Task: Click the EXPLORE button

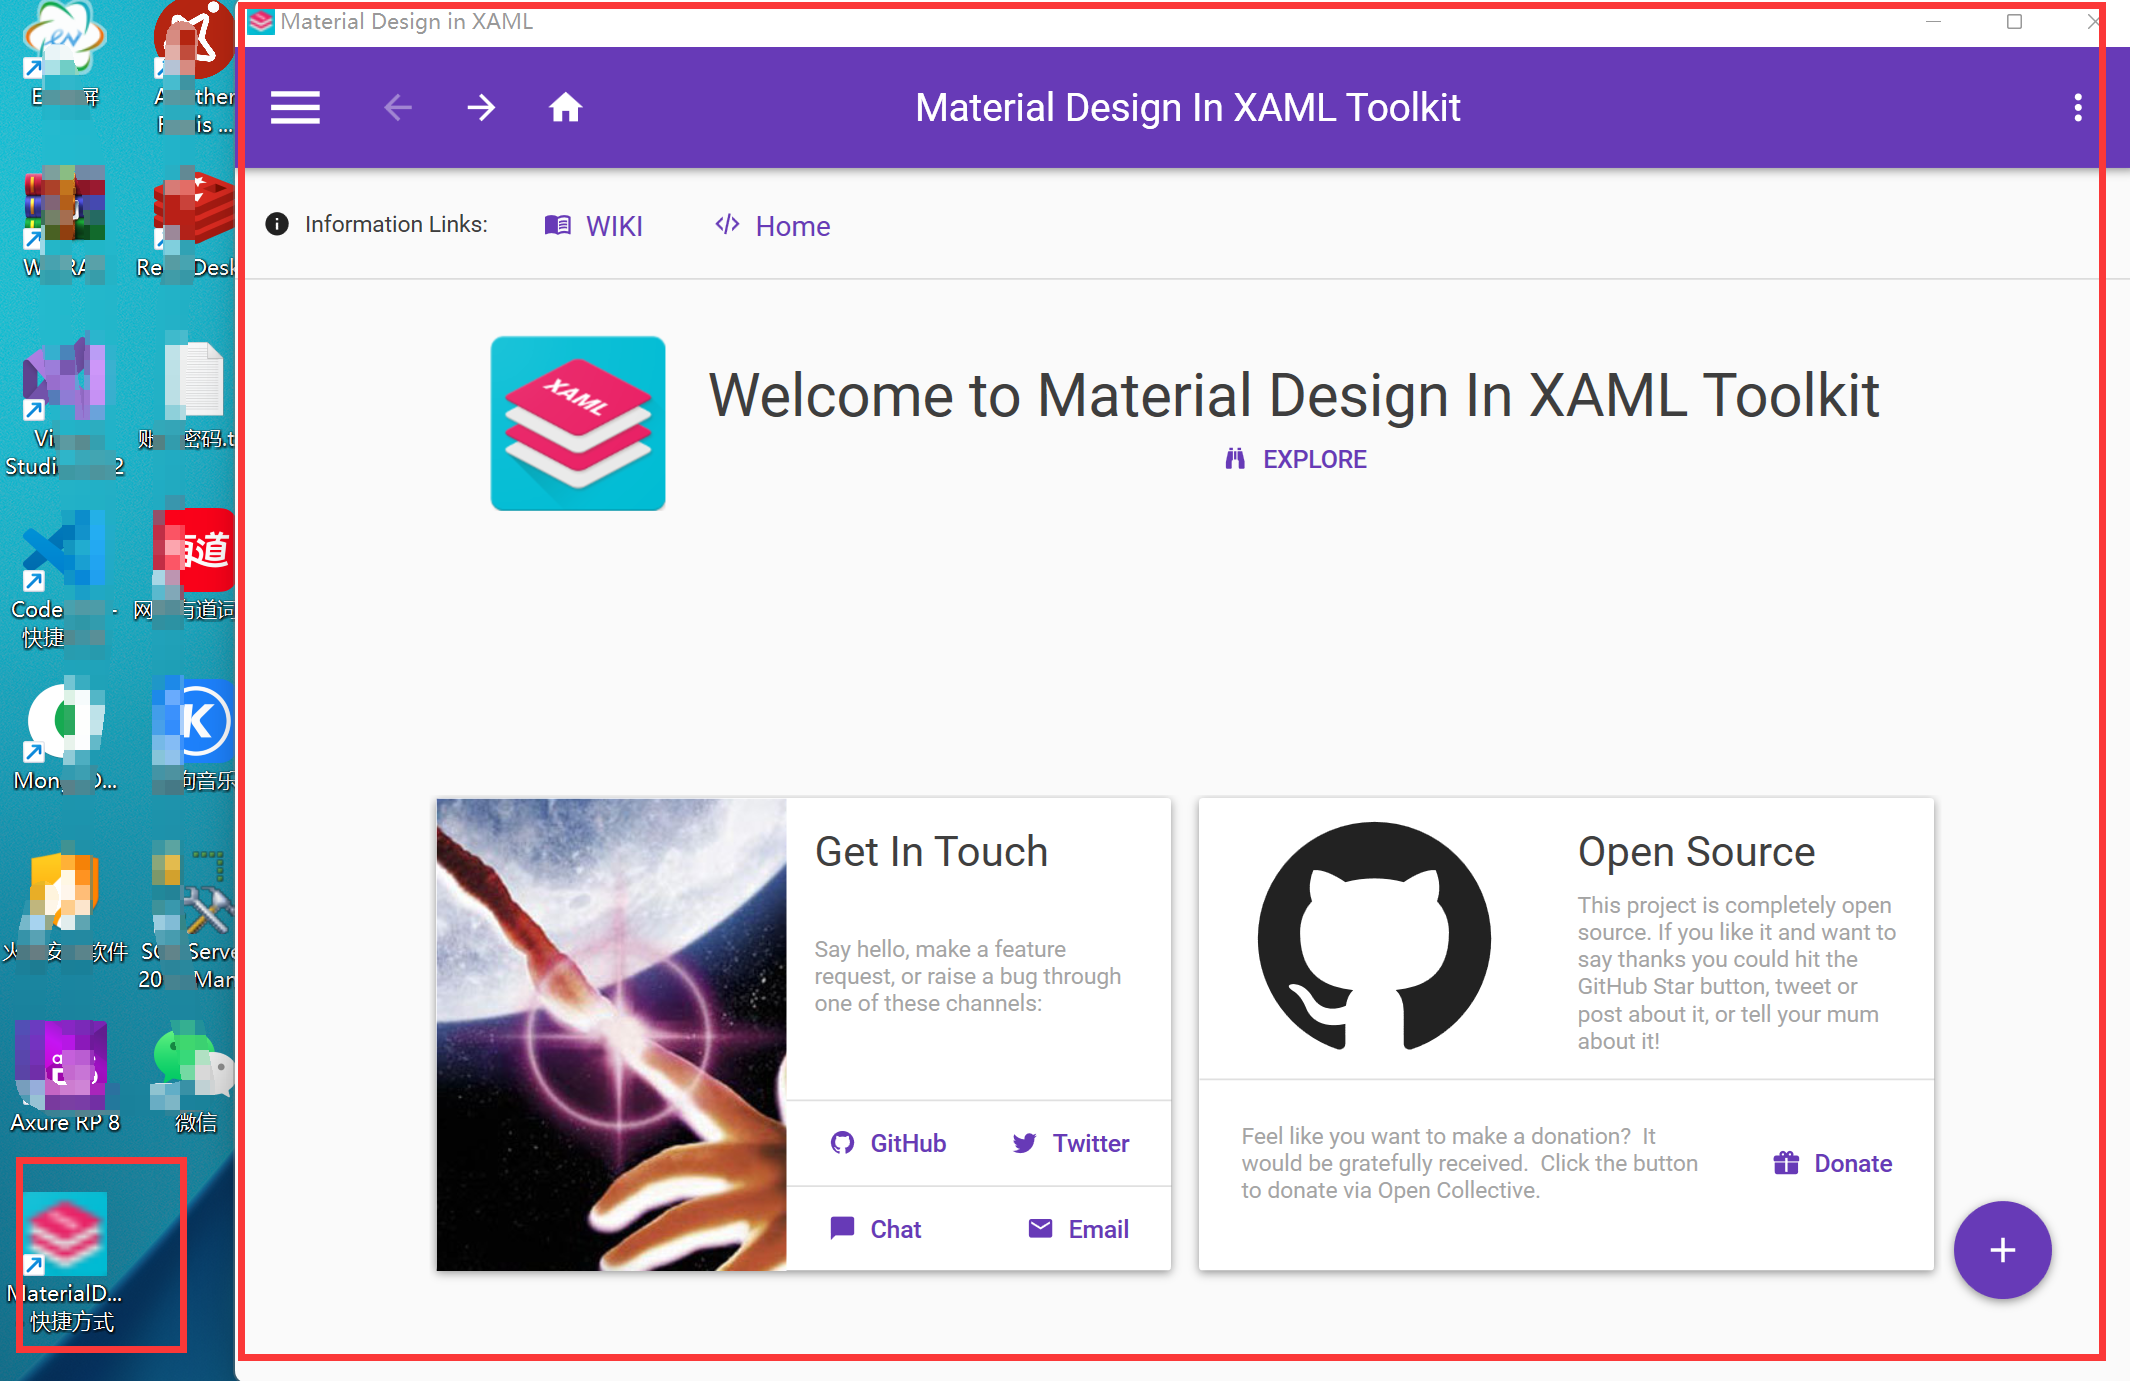Action: (1296, 459)
